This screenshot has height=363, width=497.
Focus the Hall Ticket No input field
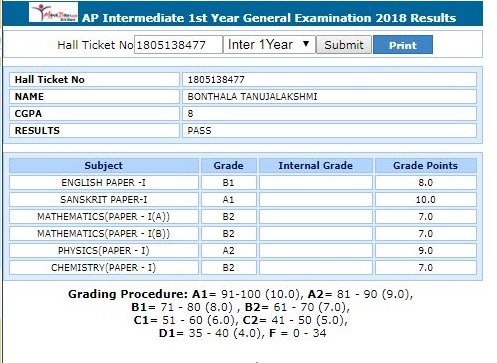point(178,45)
